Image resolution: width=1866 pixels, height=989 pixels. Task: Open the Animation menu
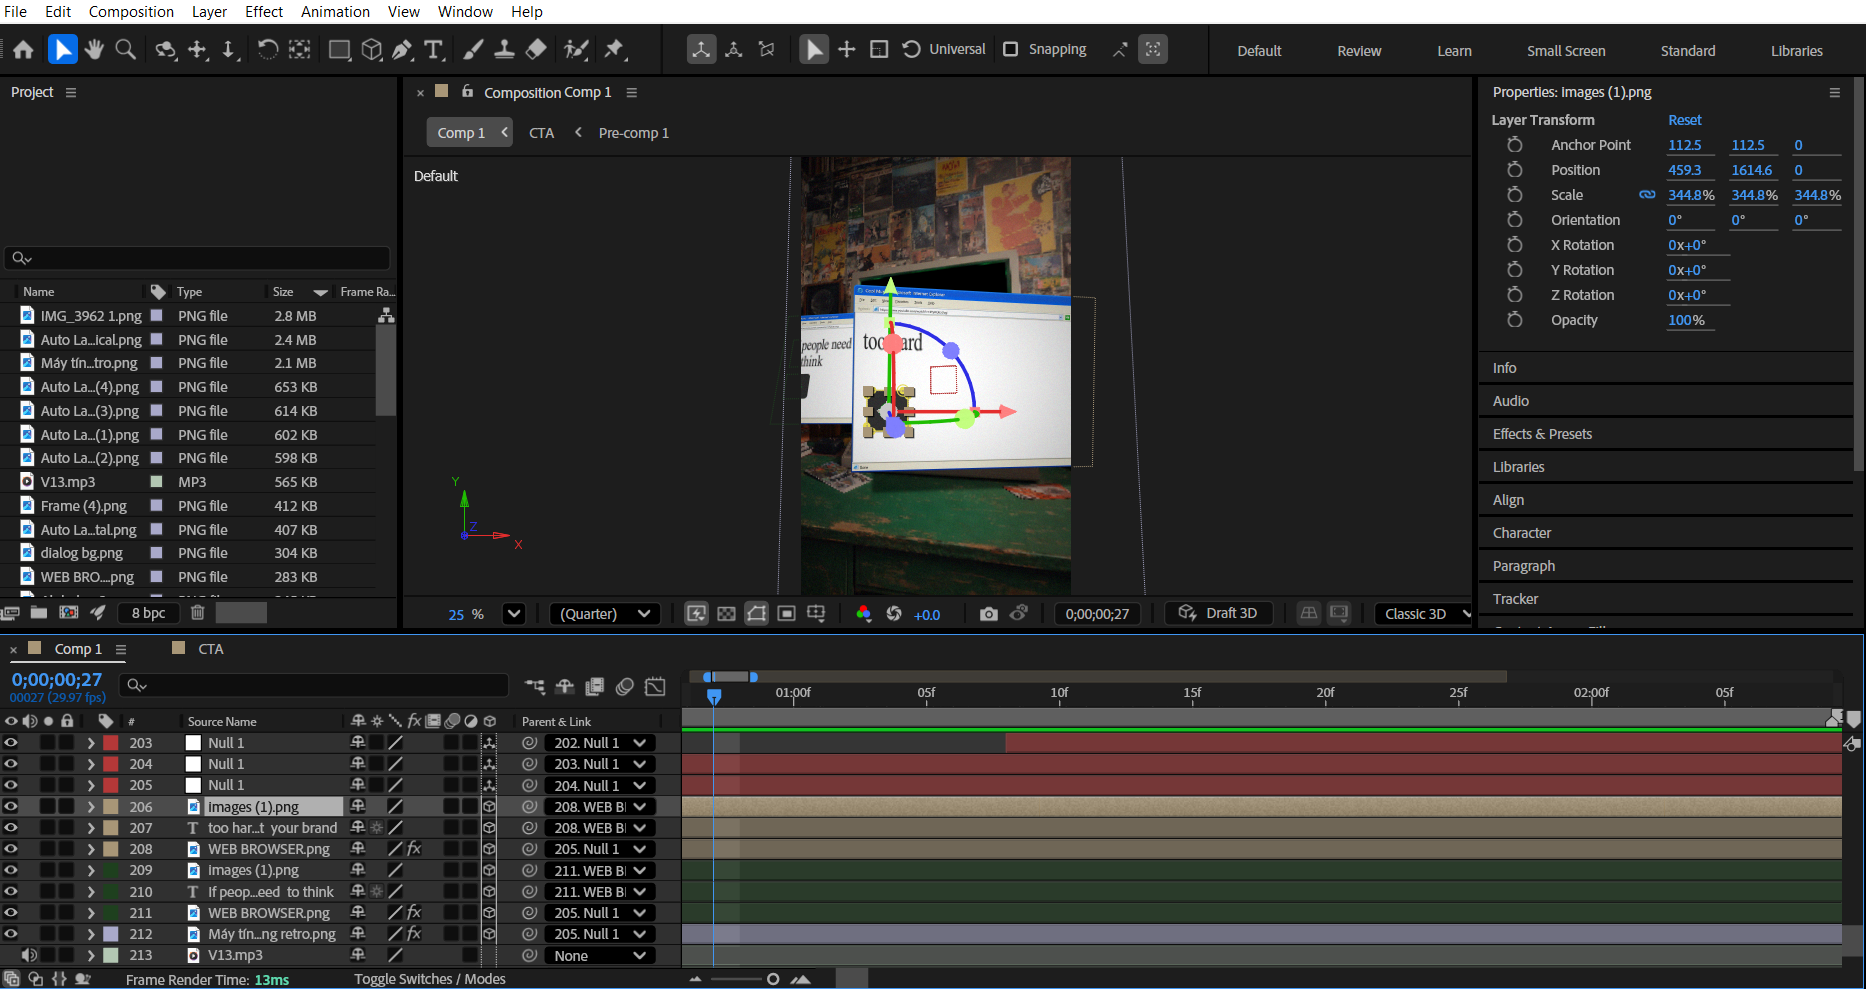click(x=335, y=12)
